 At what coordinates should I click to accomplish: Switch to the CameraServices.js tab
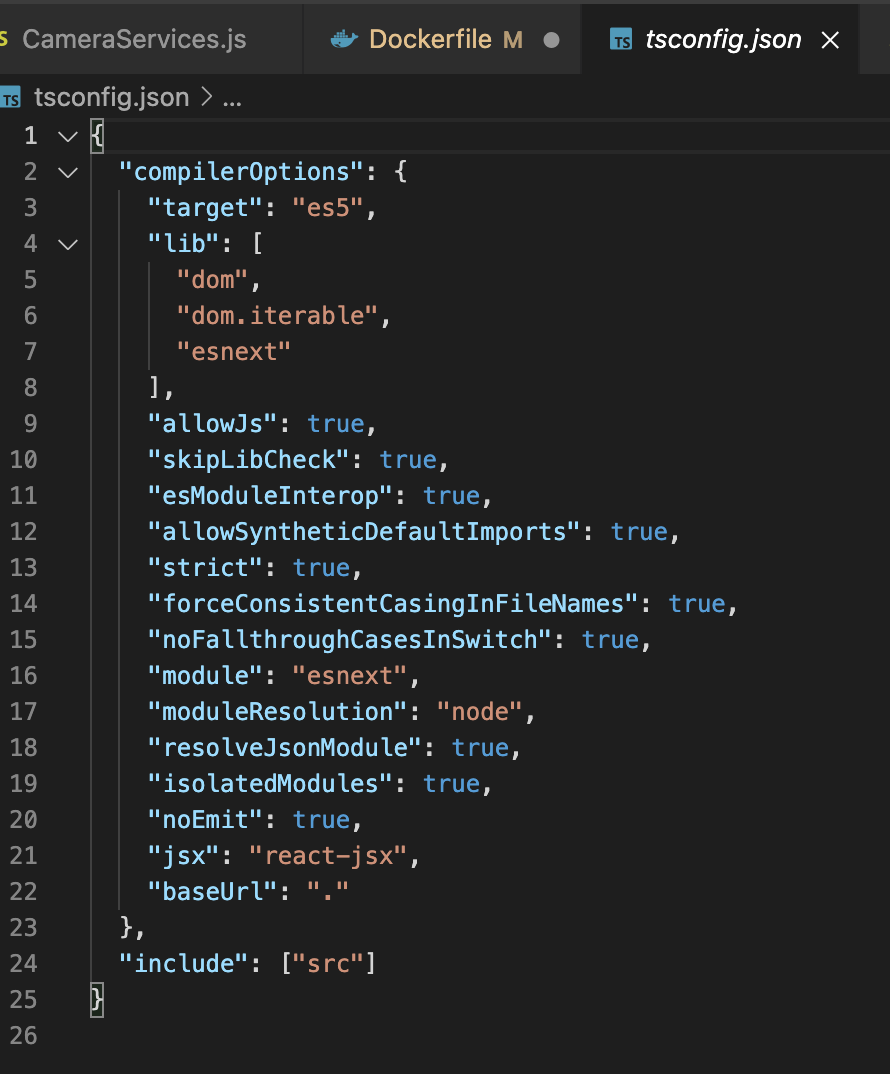click(x=133, y=40)
